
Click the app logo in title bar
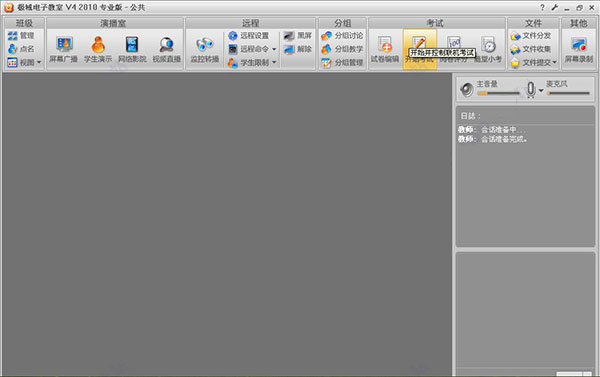pyautogui.click(x=8, y=7)
